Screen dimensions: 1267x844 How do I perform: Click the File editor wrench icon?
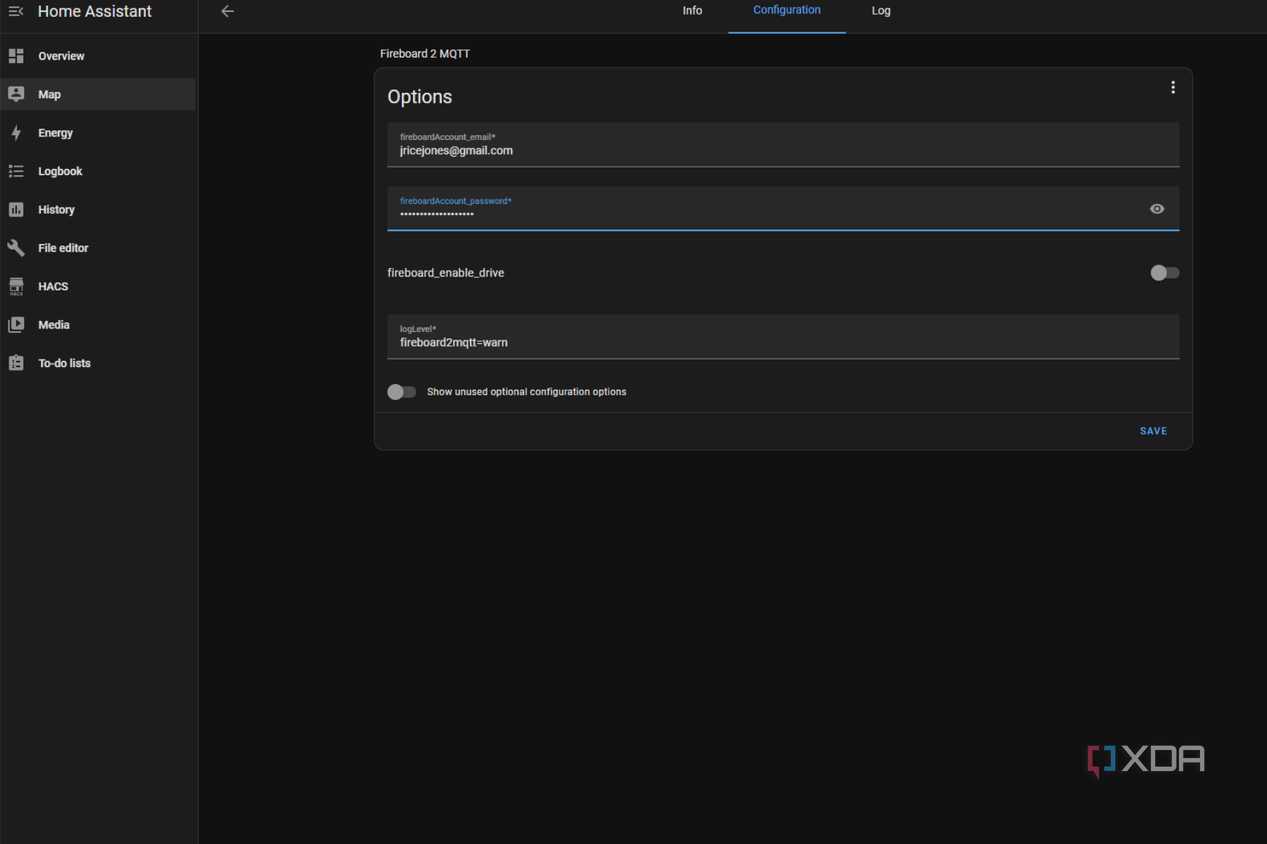[16, 248]
